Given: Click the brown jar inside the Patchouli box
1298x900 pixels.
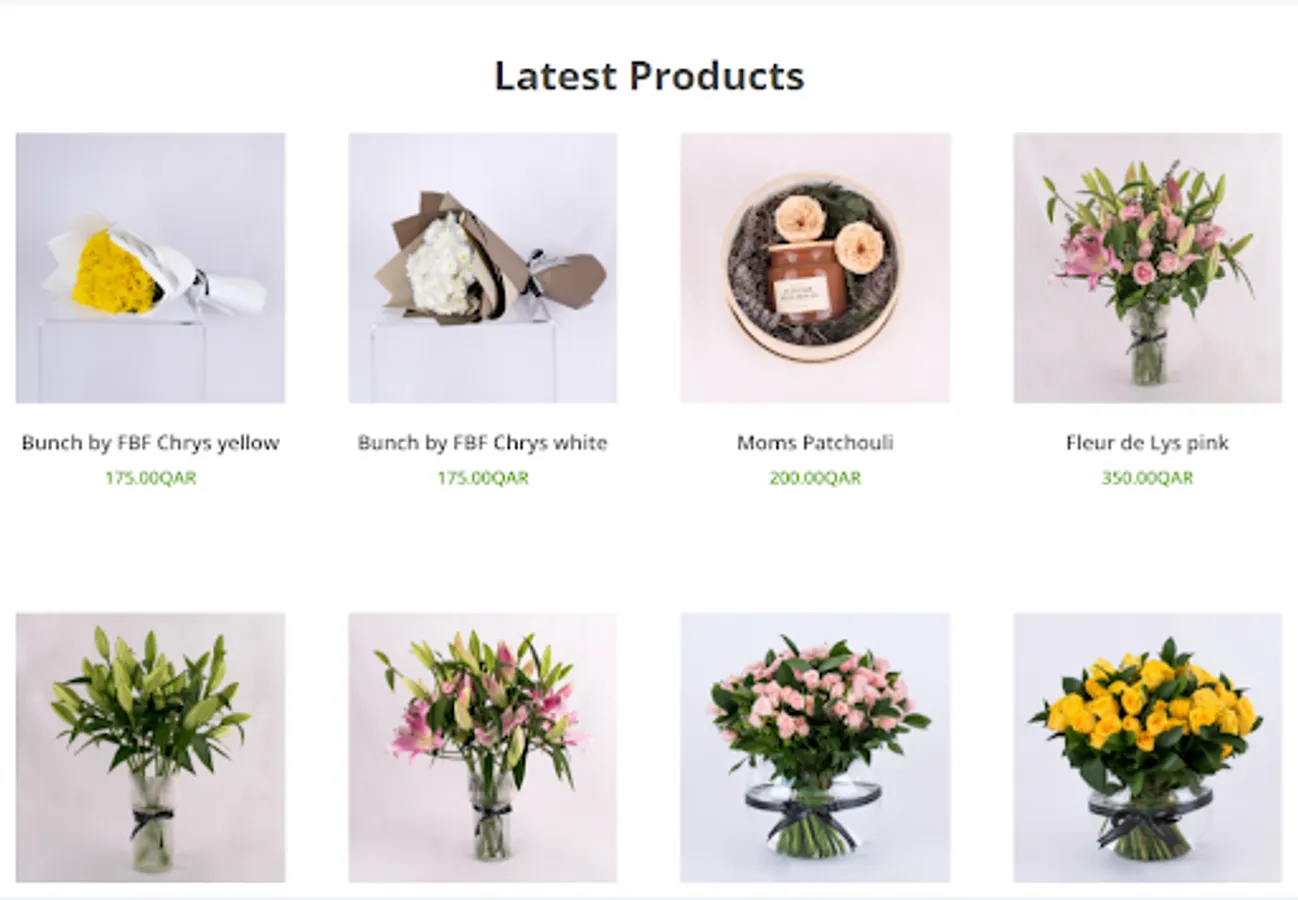Looking at the screenshot, I should tap(808, 282).
